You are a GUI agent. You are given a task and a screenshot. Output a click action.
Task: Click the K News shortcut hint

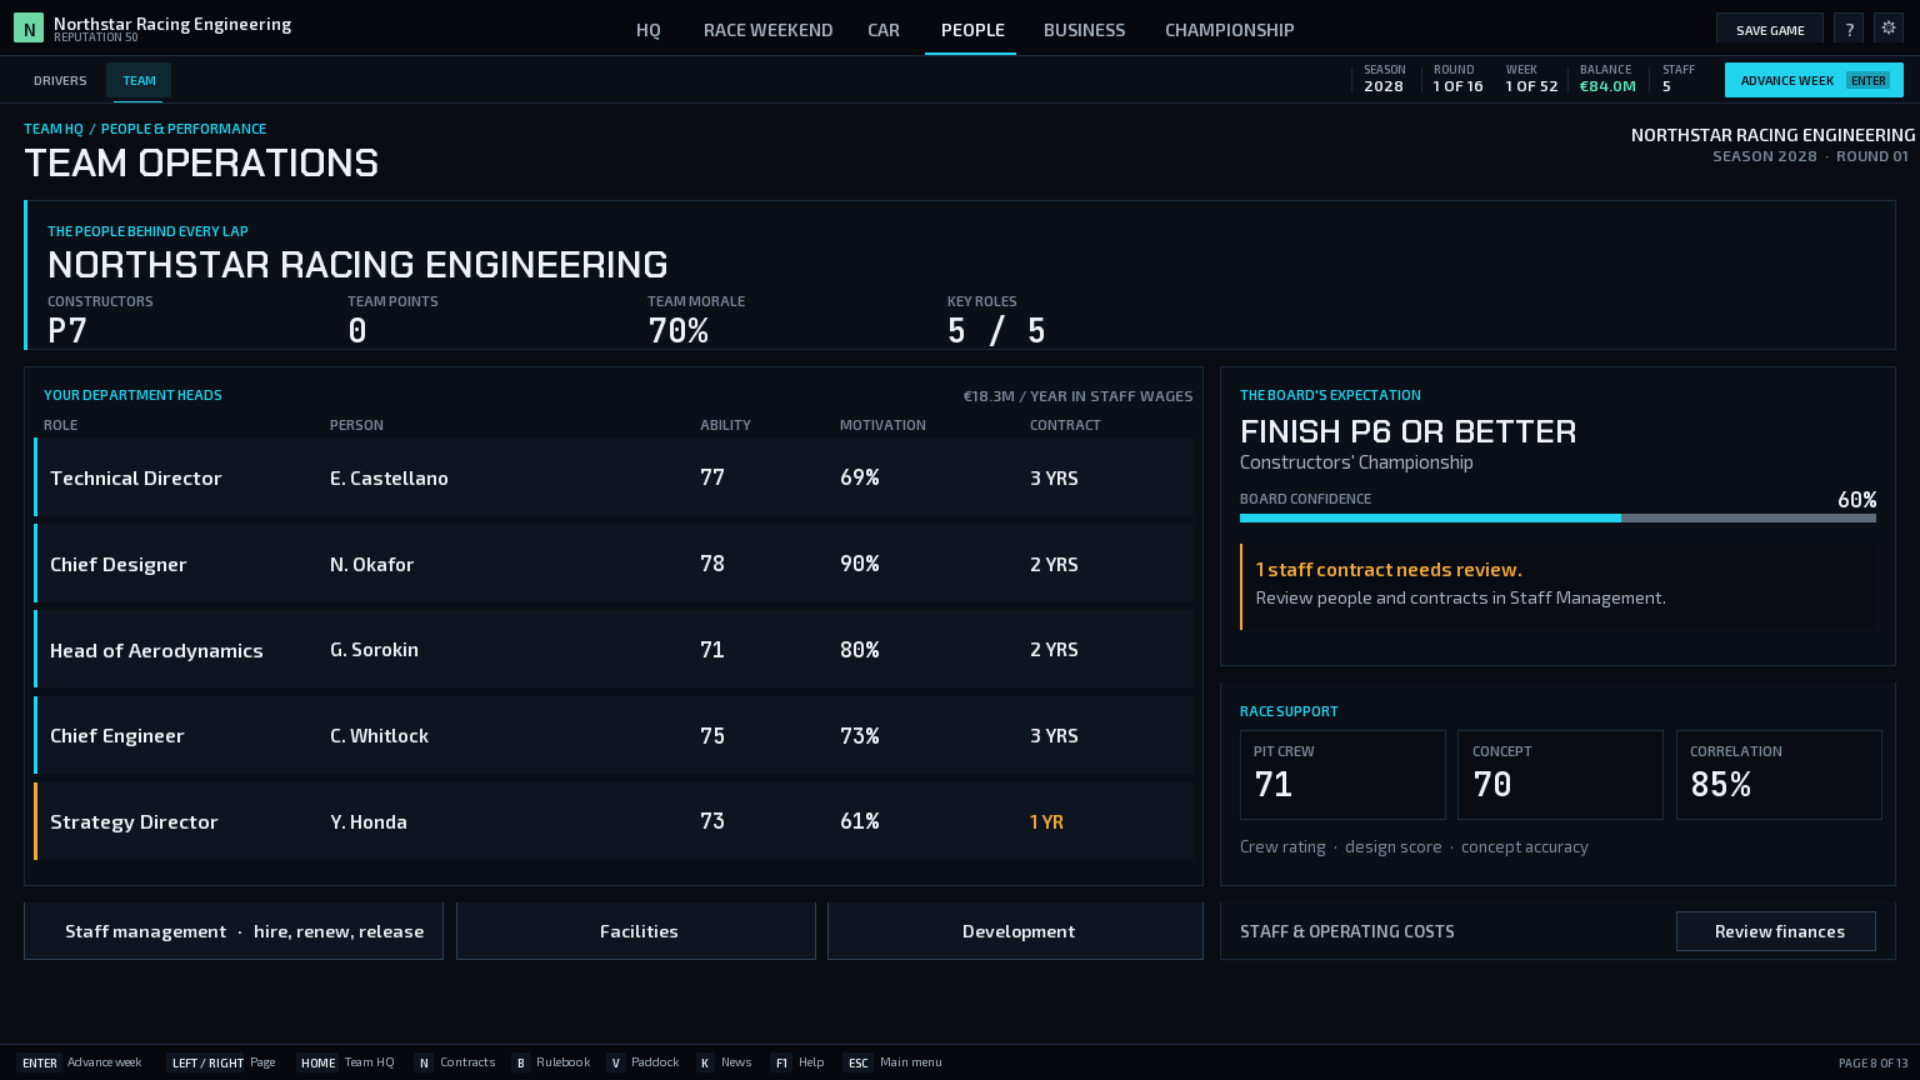coord(725,1062)
